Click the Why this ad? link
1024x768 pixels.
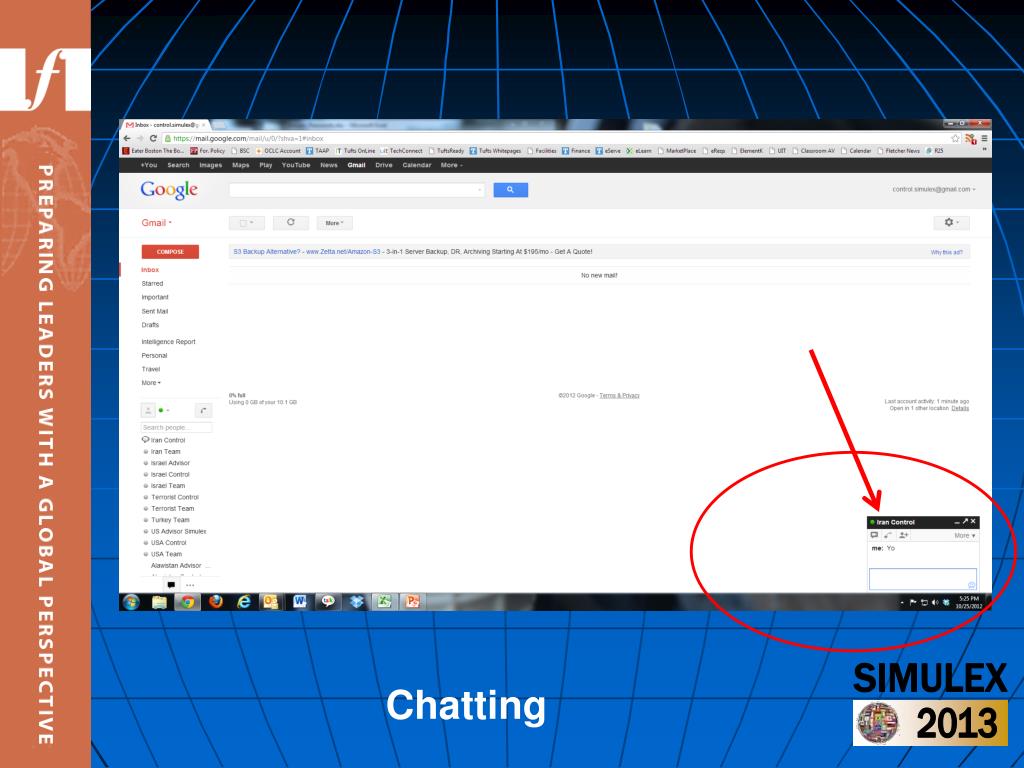pyautogui.click(x=946, y=252)
